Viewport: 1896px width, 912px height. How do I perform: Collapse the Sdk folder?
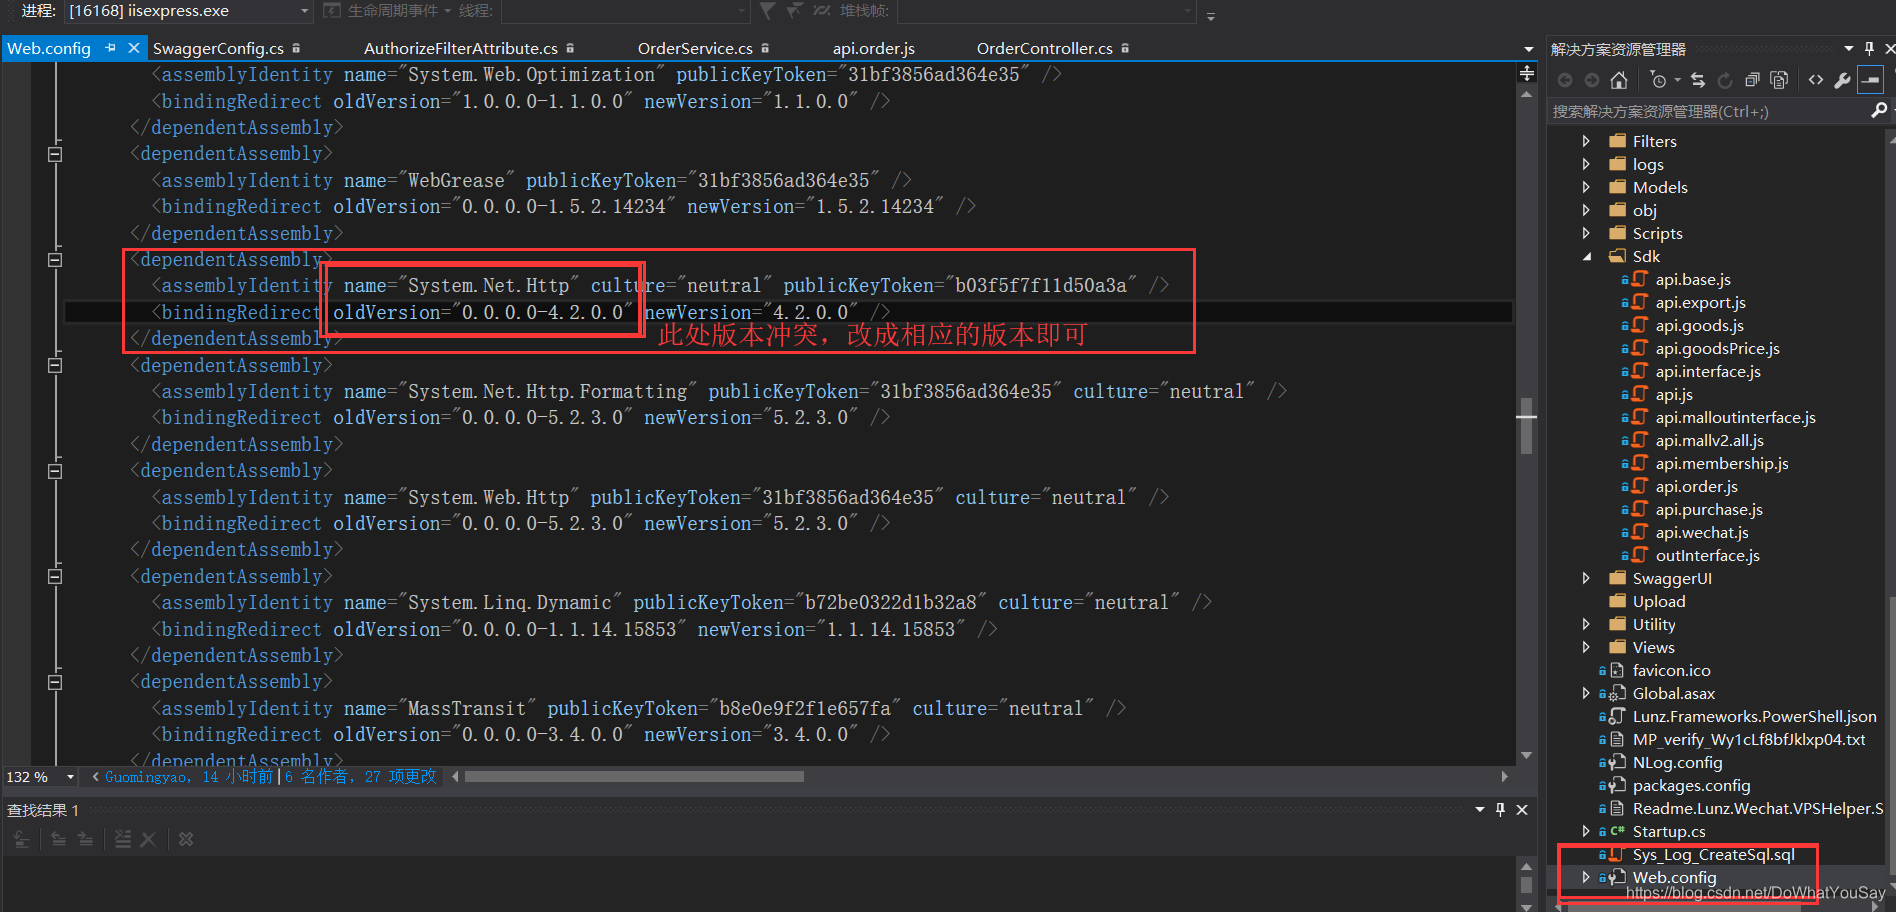[x=1587, y=257]
